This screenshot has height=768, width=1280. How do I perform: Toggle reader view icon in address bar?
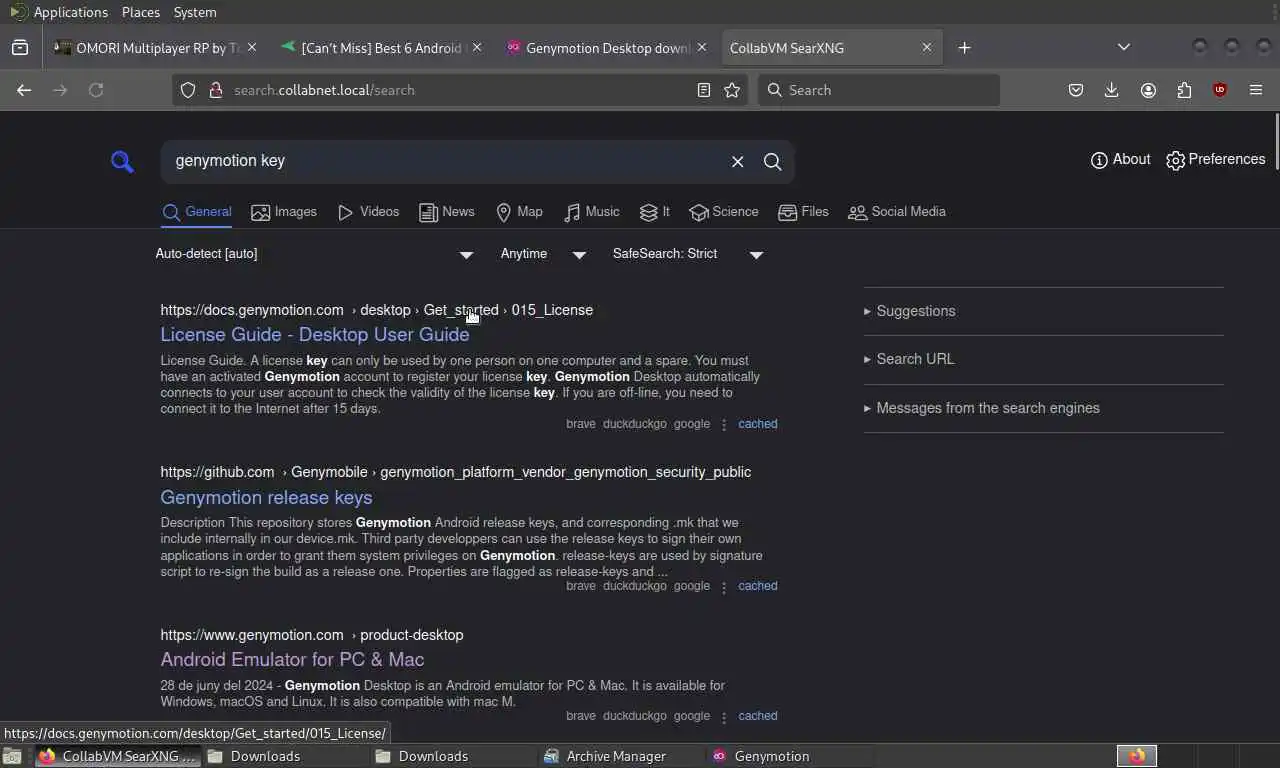[704, 90]
